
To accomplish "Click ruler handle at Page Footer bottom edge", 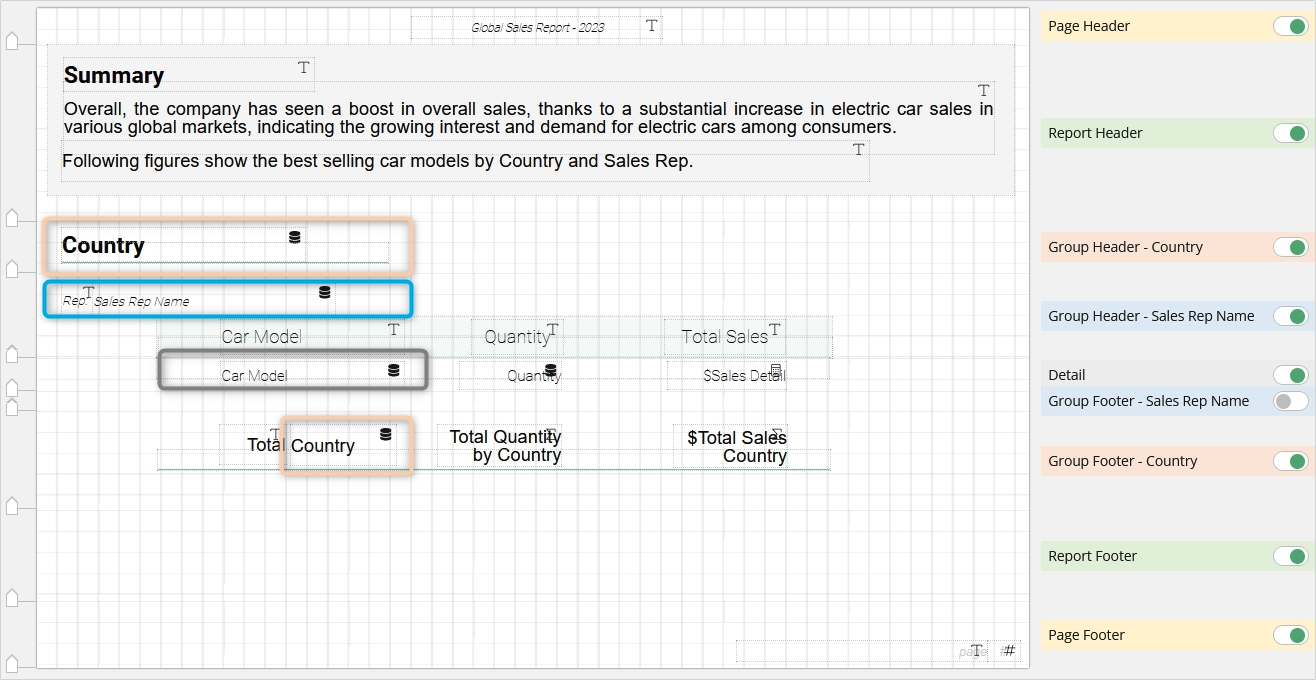I will coord(12,664).
